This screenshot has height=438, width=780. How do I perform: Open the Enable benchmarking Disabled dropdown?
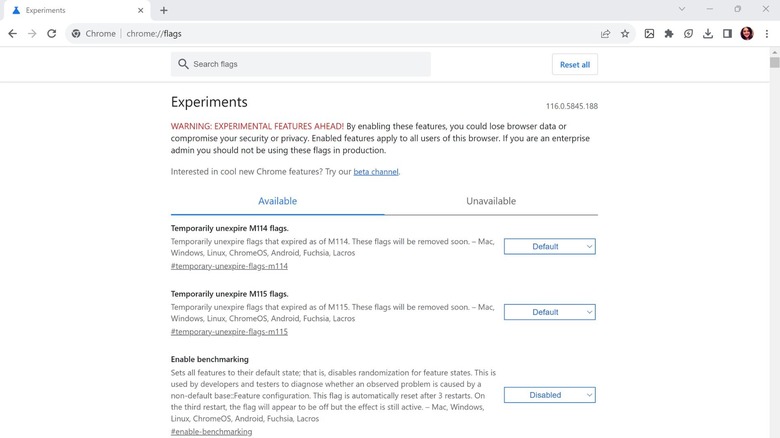(x=549, y=395)
